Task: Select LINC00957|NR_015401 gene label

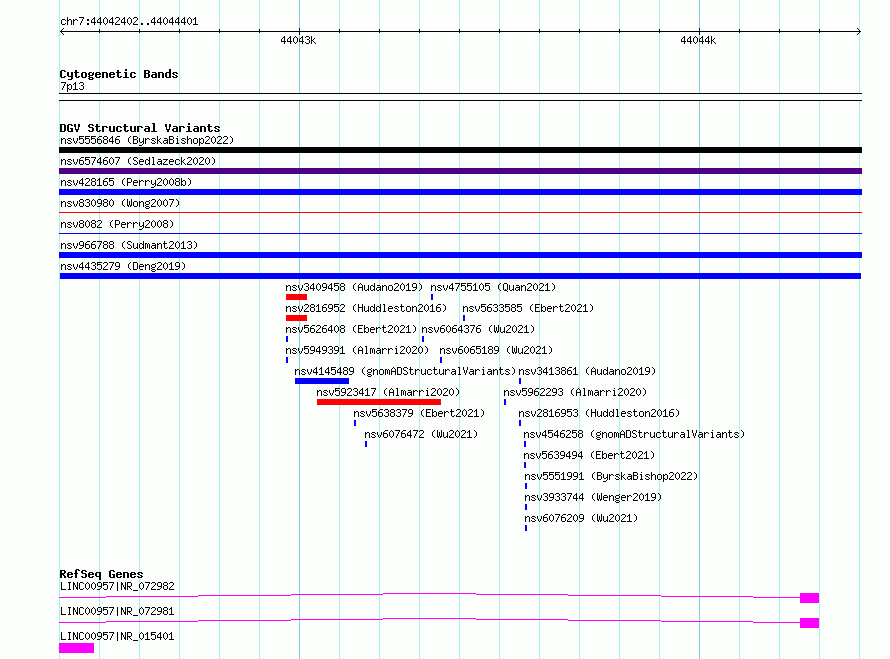Action: tap(117, 636)
